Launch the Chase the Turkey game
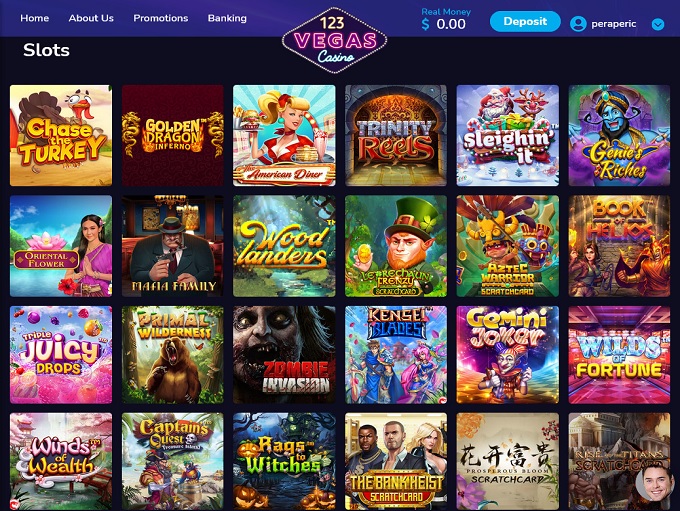The height and width of the screenshot is (511, 680). (x=61, y=135)
